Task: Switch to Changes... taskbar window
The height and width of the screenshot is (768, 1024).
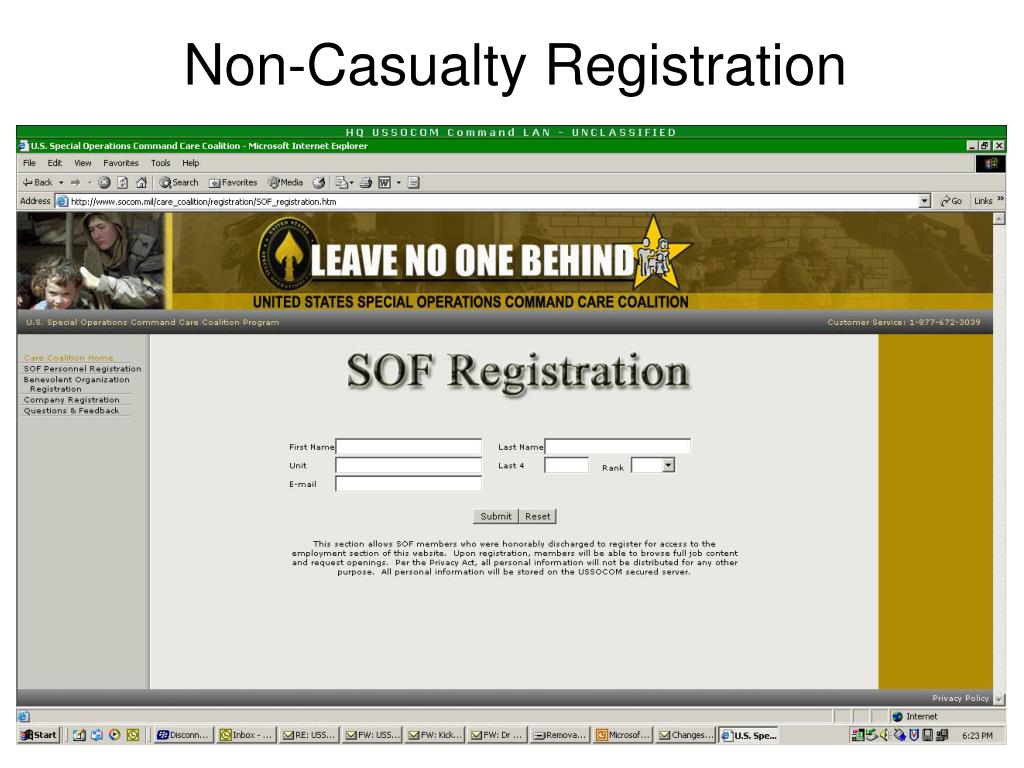Action: tap(686, 735)
